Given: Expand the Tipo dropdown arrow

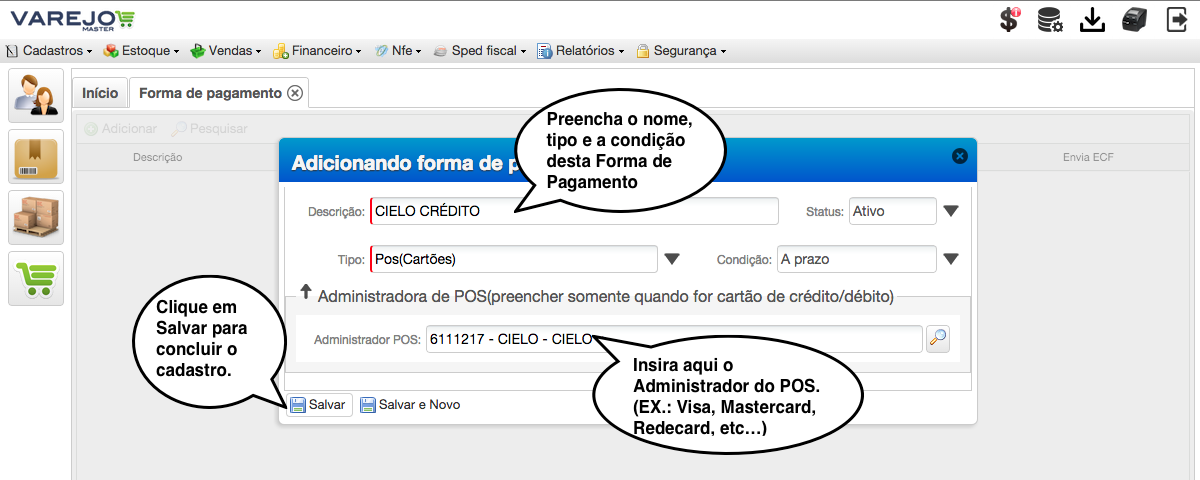Looking at the screenshot, I should [x=672, y=259].
